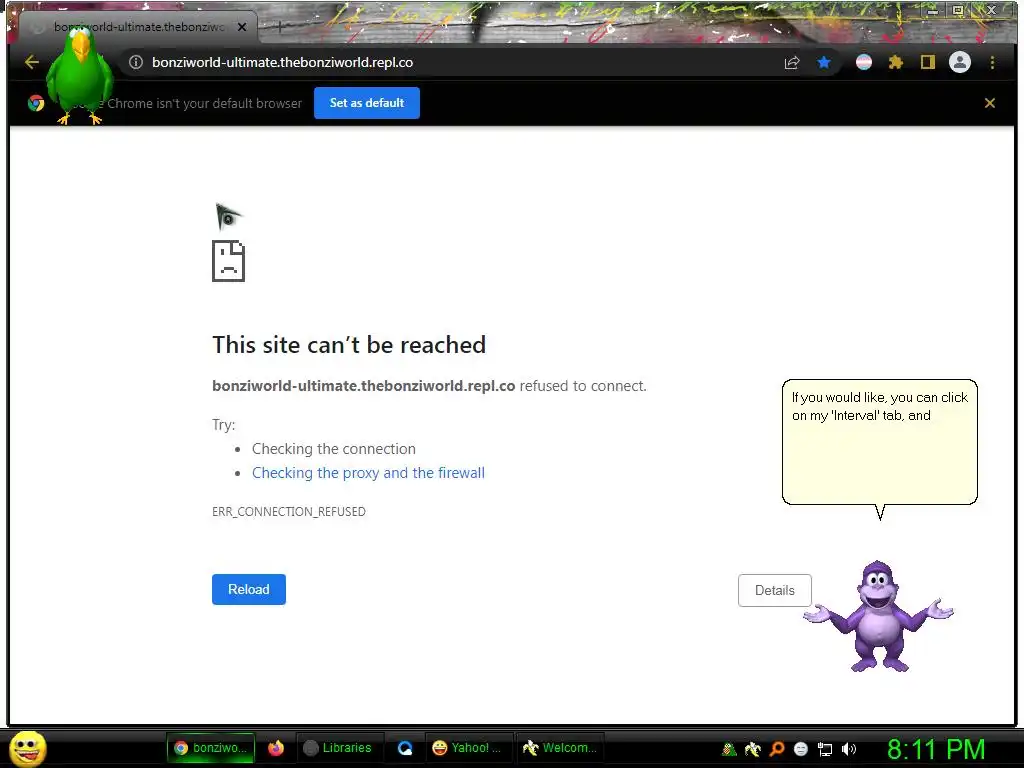Viewport: 1024px width, 768px height.
Task: View site information icon in address bar
Action: pyautogui.click(x=136, y=62)
